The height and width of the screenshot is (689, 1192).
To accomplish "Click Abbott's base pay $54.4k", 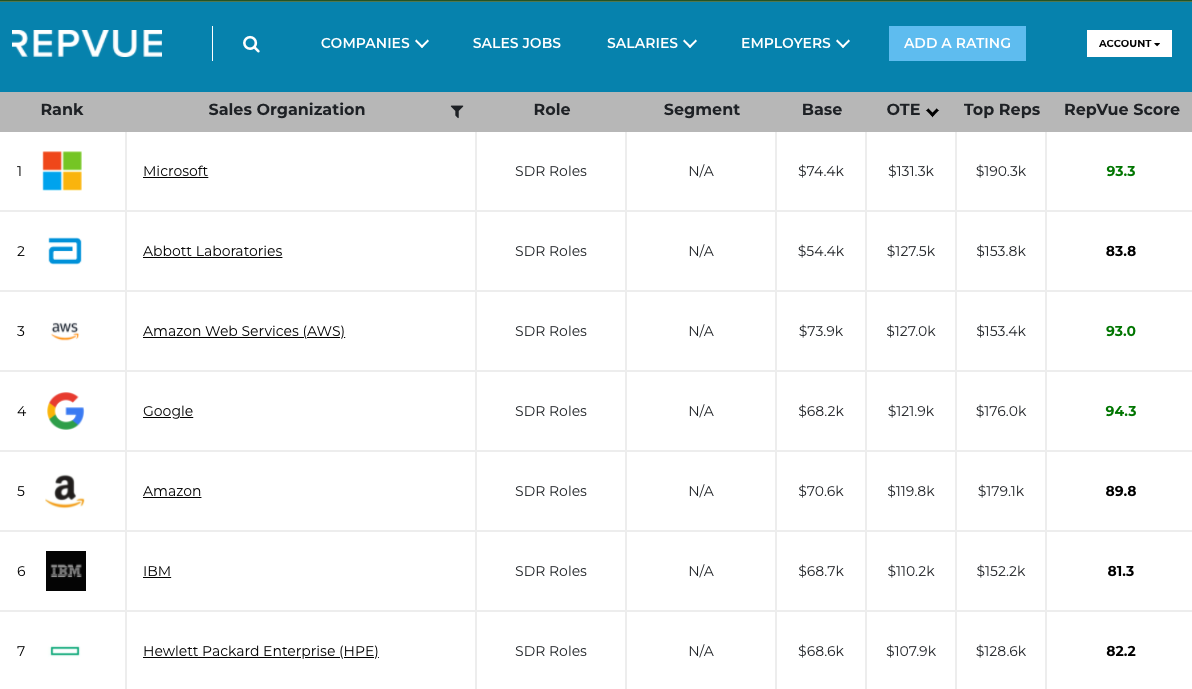I will pyautogui.click(x=821, y=251).
